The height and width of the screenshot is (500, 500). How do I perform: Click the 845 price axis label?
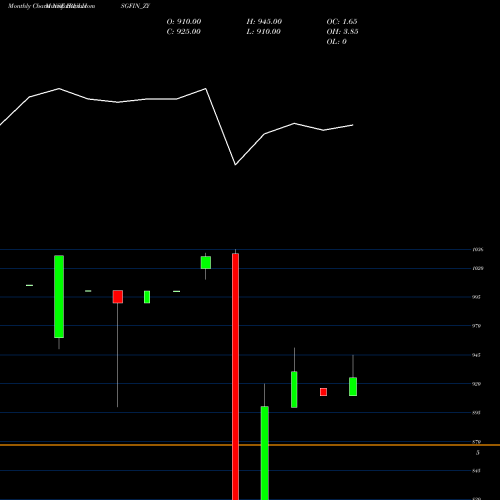pos(476,471)
